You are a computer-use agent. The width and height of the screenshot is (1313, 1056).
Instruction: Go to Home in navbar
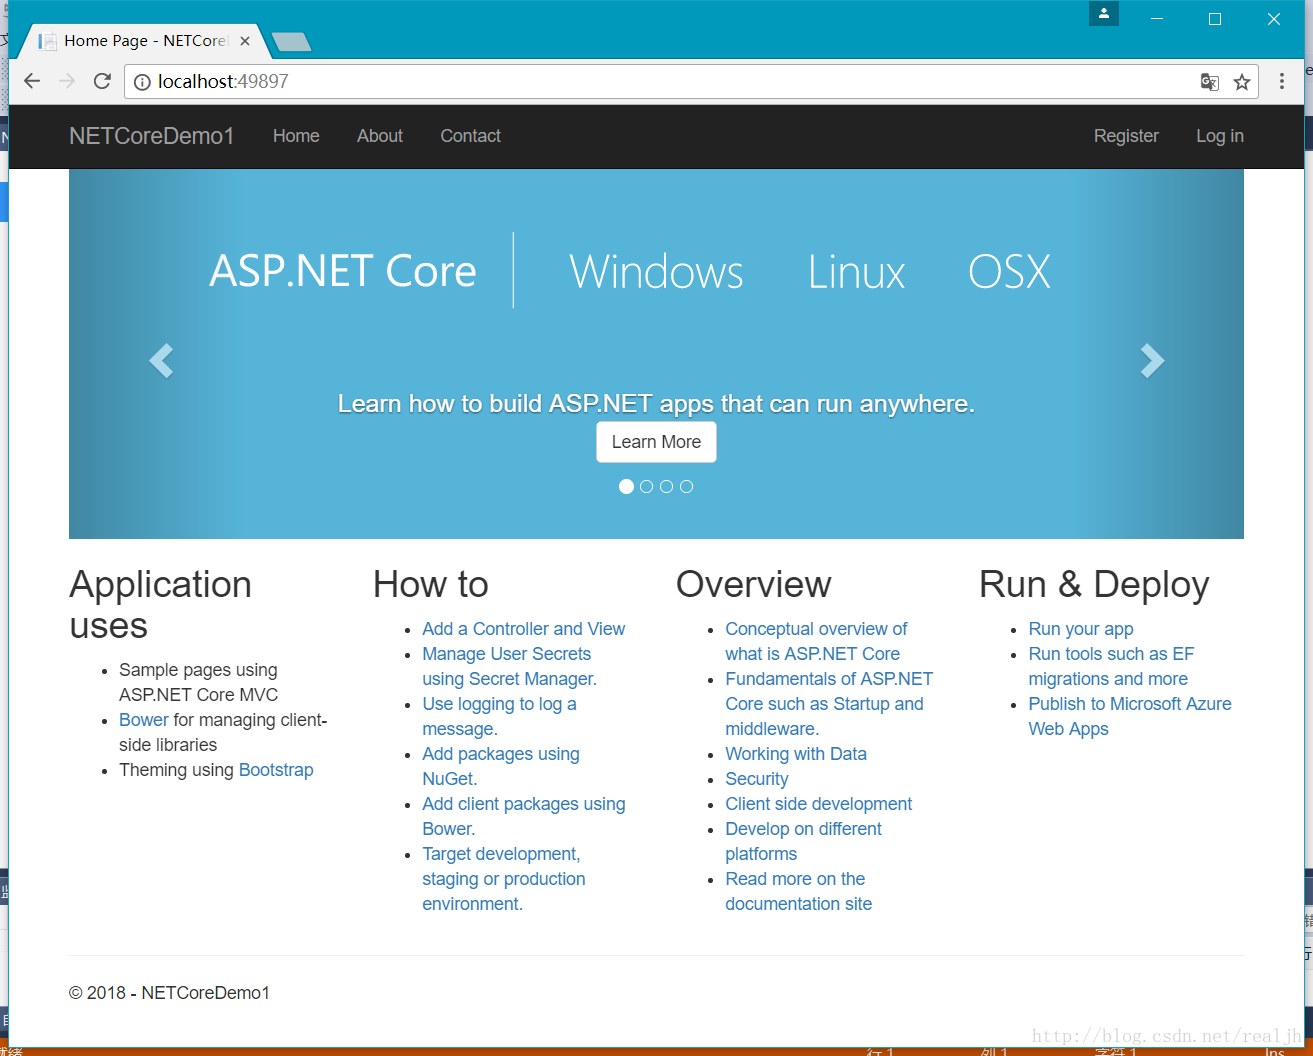pyautogui.click(x=296, y=136)
